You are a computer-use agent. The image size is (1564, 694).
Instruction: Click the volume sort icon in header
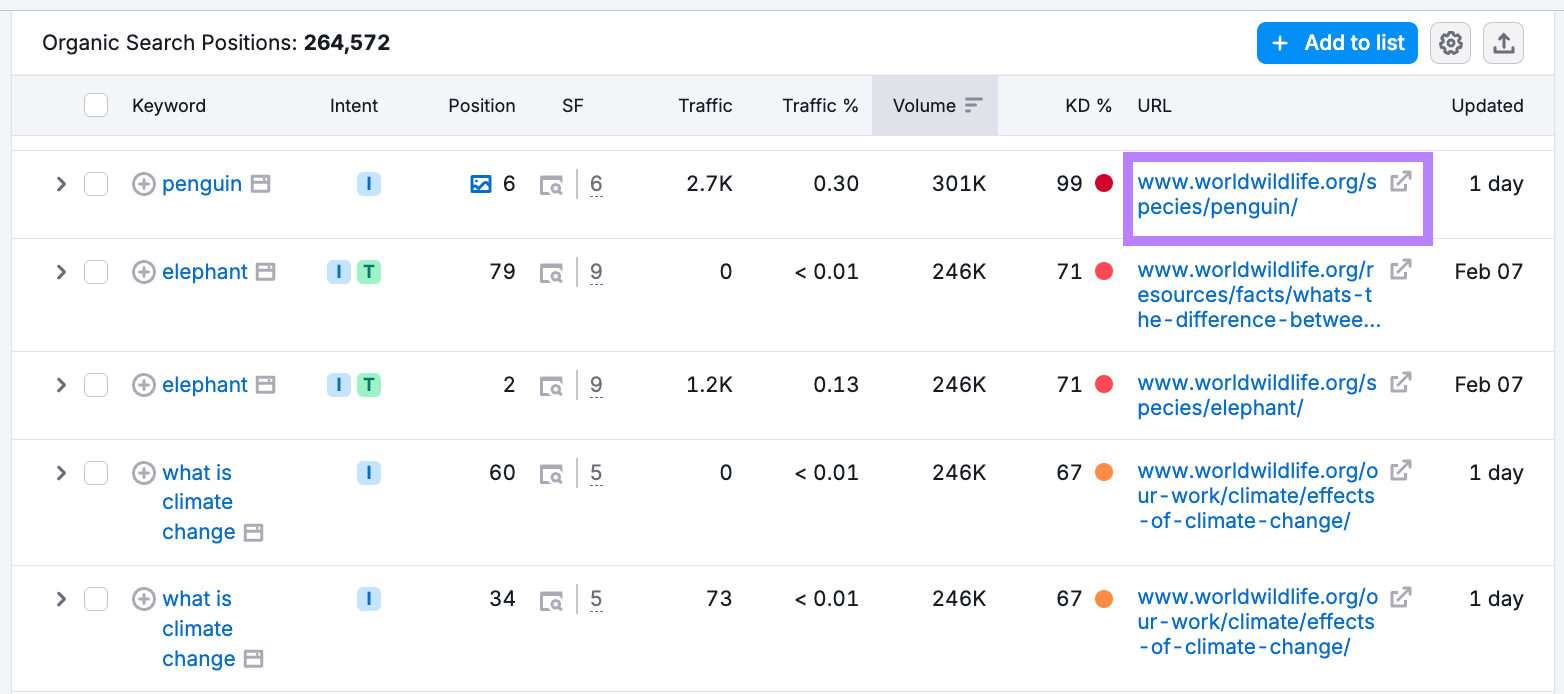(x=974, y=105)
